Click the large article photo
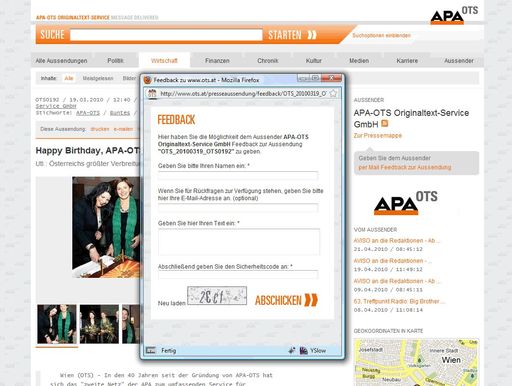 [x=106, y=227]
